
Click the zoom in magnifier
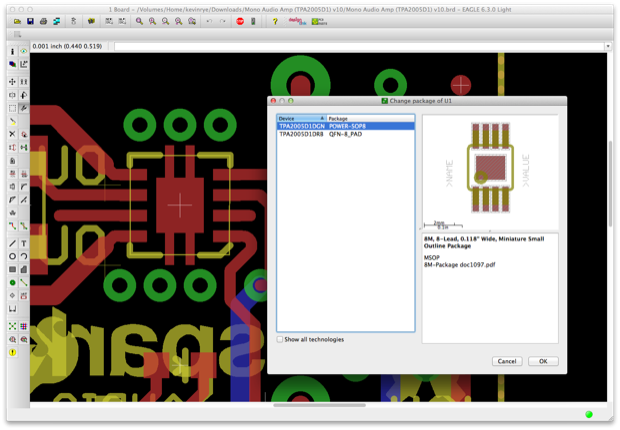[152, 21]
